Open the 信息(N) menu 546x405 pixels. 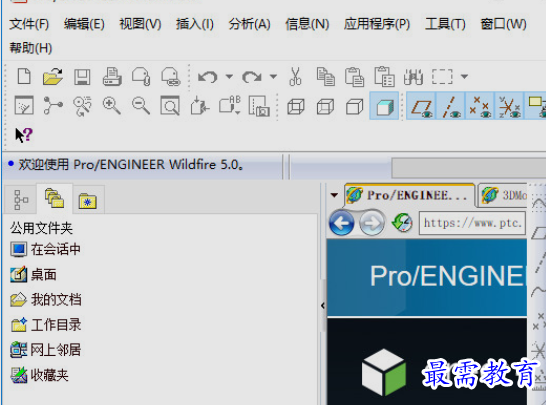(x=307, y=24)
